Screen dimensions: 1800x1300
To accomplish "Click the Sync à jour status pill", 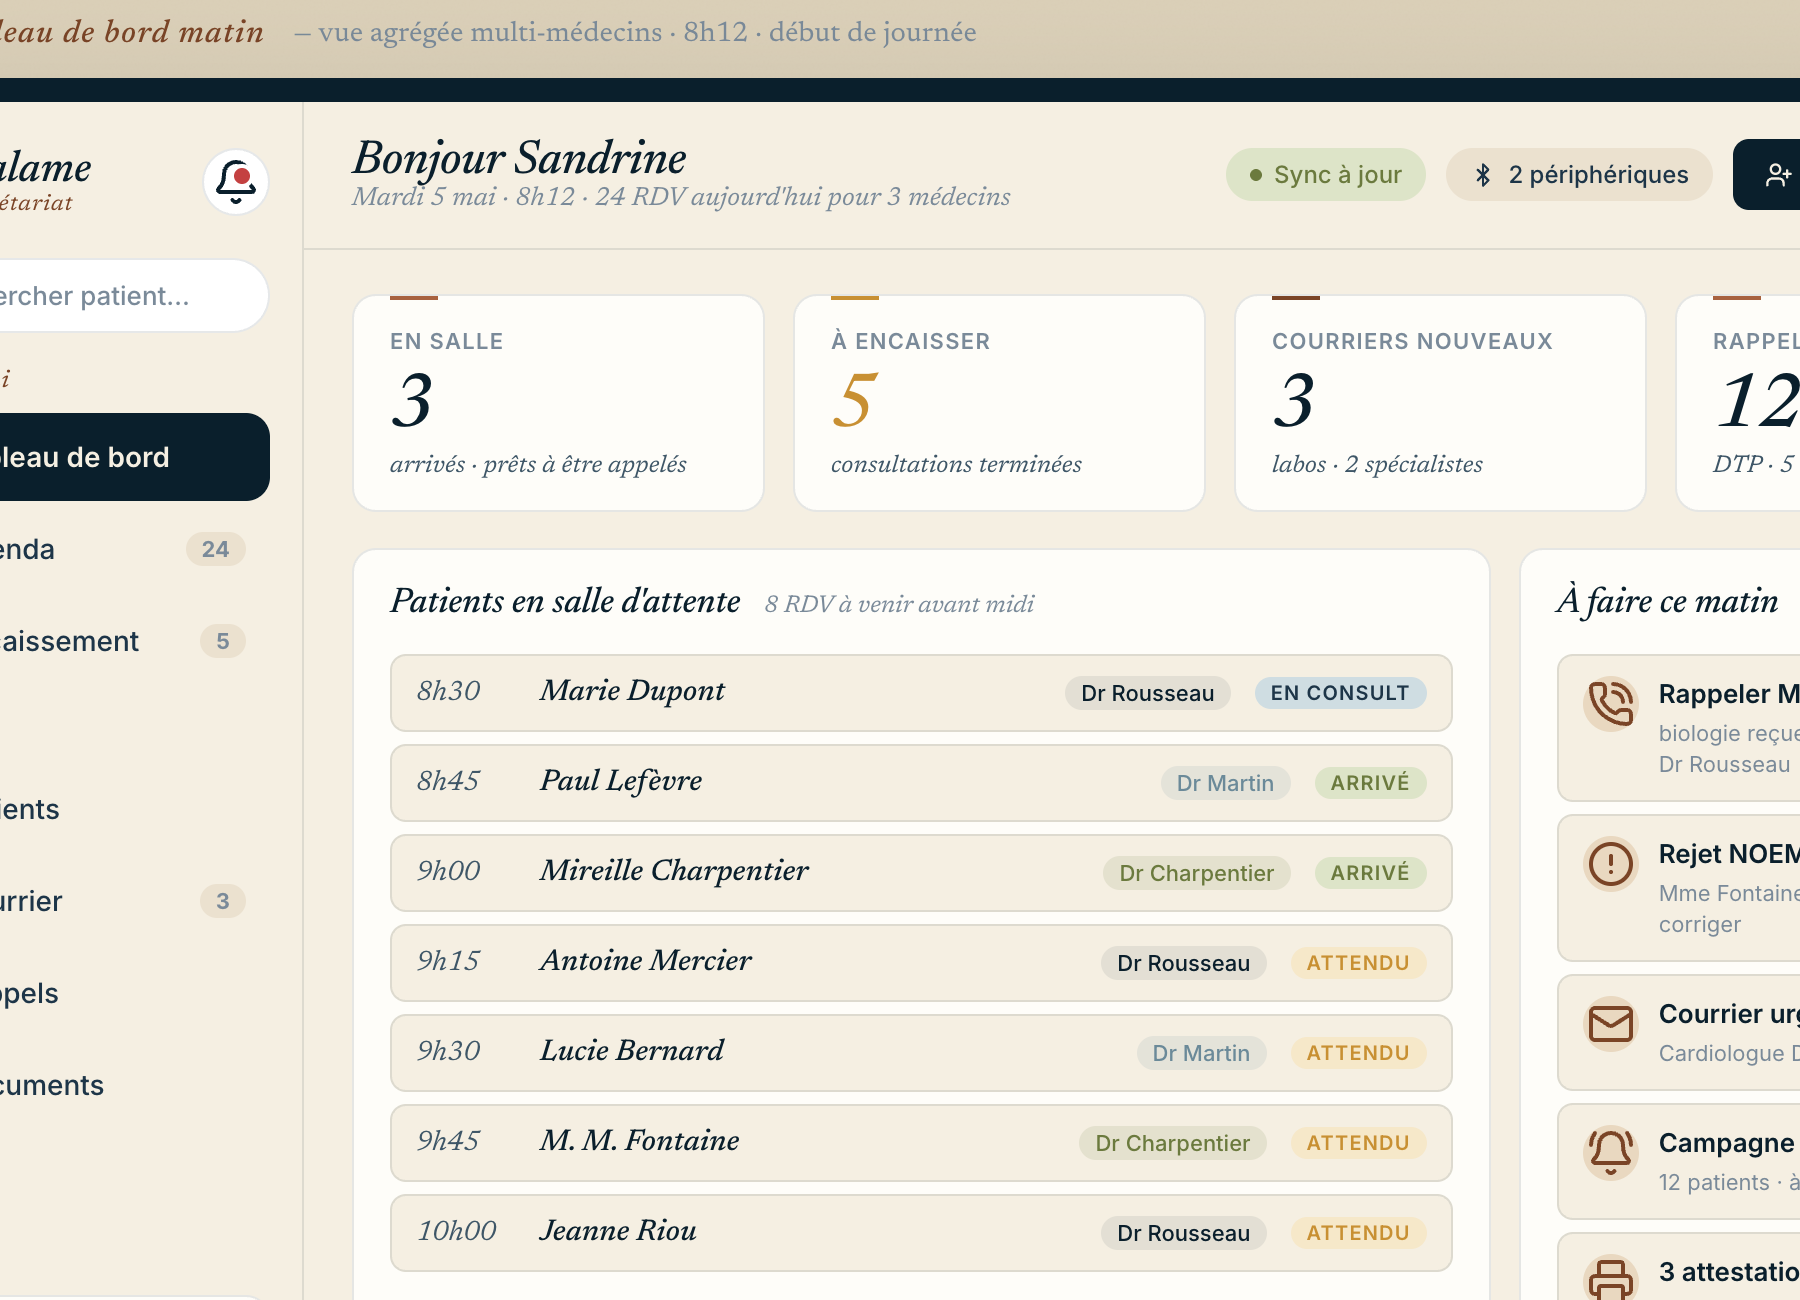I will [1326, 175].
